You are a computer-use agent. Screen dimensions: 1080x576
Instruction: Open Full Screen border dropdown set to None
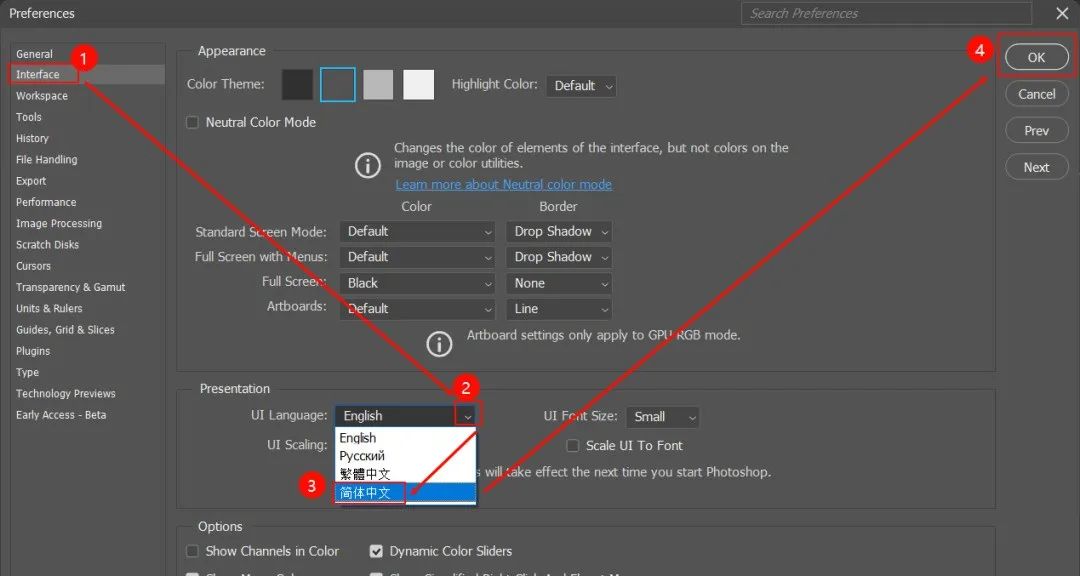(x=559, y=283)
